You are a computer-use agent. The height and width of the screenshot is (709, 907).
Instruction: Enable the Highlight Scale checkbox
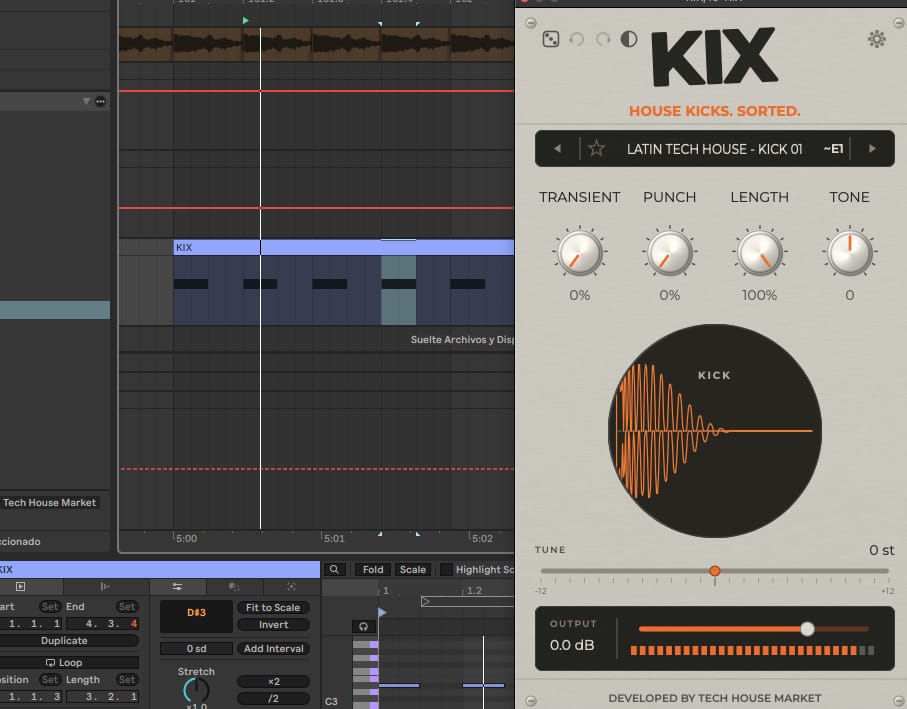[446, 570]
